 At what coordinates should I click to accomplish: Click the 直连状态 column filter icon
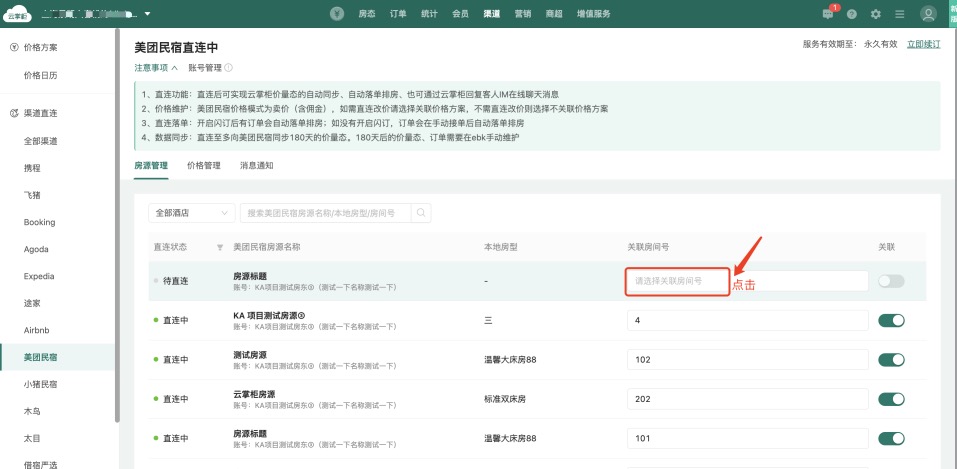[220, 246]
